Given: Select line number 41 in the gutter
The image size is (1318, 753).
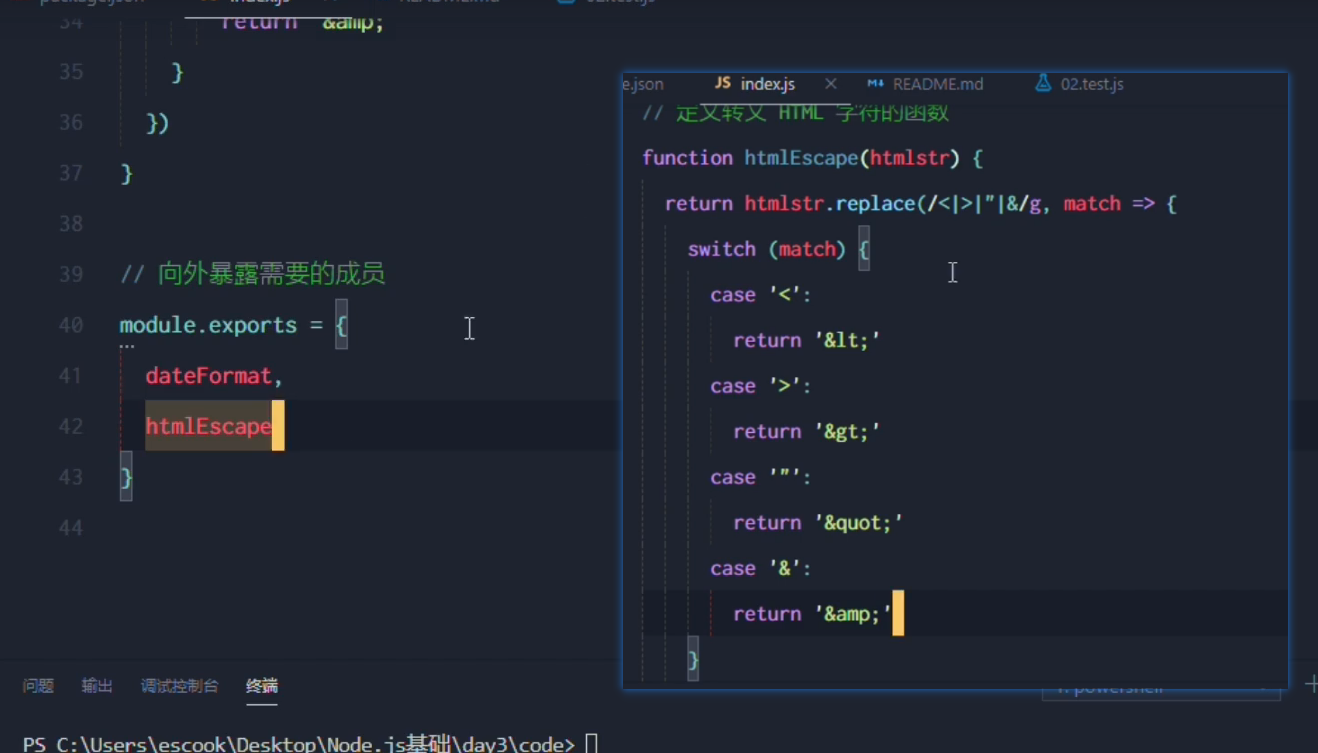Looking at the screenshot, I should (71, 376).
